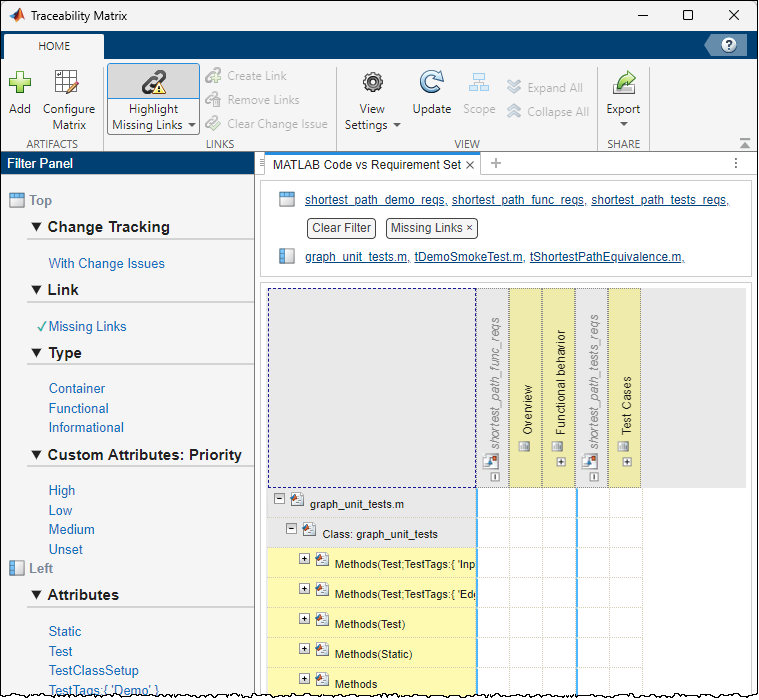759x700 pixels.
Task: Collapse the graph_unit_tests.m tree row
Action: pyautogui.click(x=279, y=499)
